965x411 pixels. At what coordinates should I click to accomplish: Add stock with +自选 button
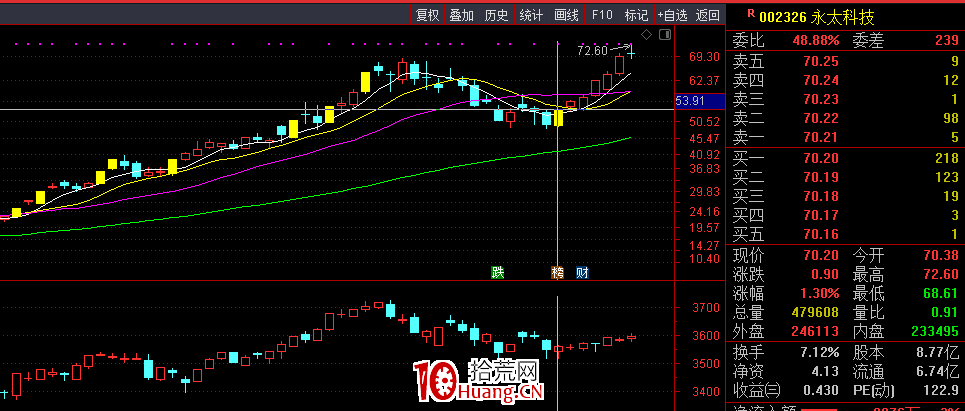click(672, 15)
